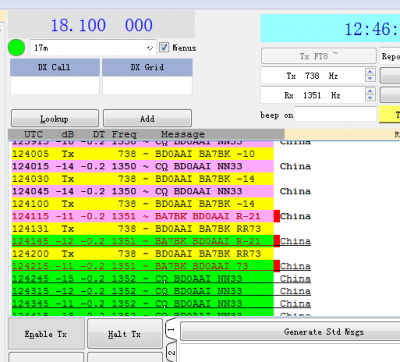
Task: Select the 124215 BA7BK BD0AAI 73 row
Action: tap(143, 266)
